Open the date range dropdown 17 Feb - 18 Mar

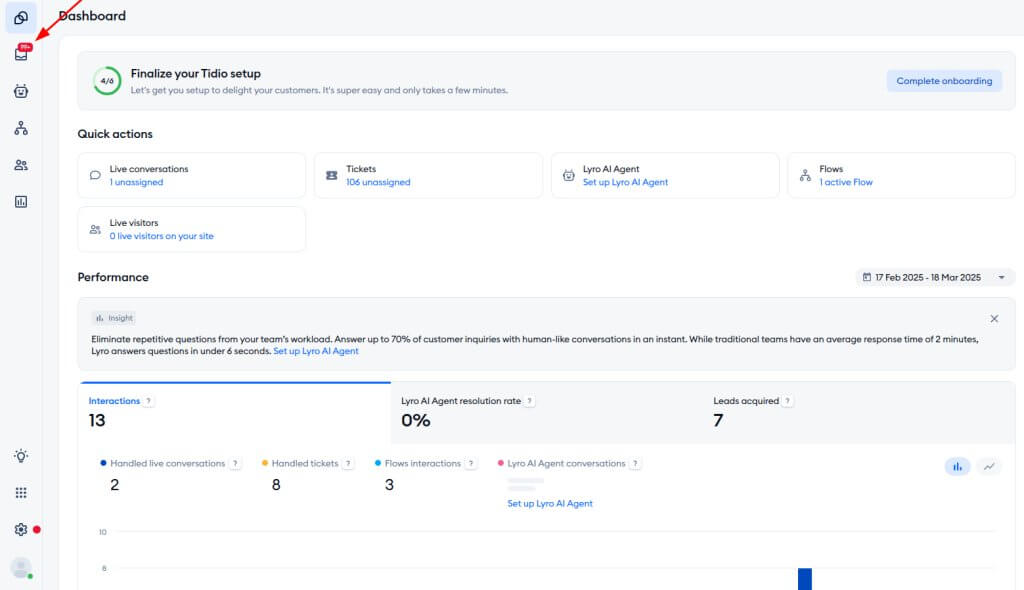tap(935, 277)
